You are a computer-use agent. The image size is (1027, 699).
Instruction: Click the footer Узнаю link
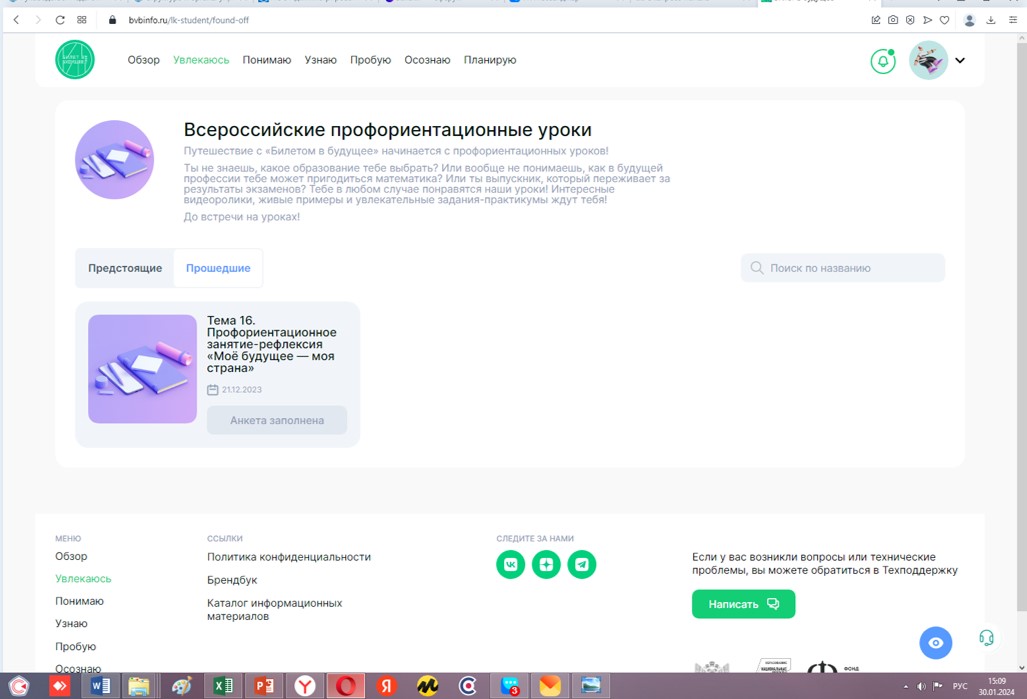[x=71, y=624]
